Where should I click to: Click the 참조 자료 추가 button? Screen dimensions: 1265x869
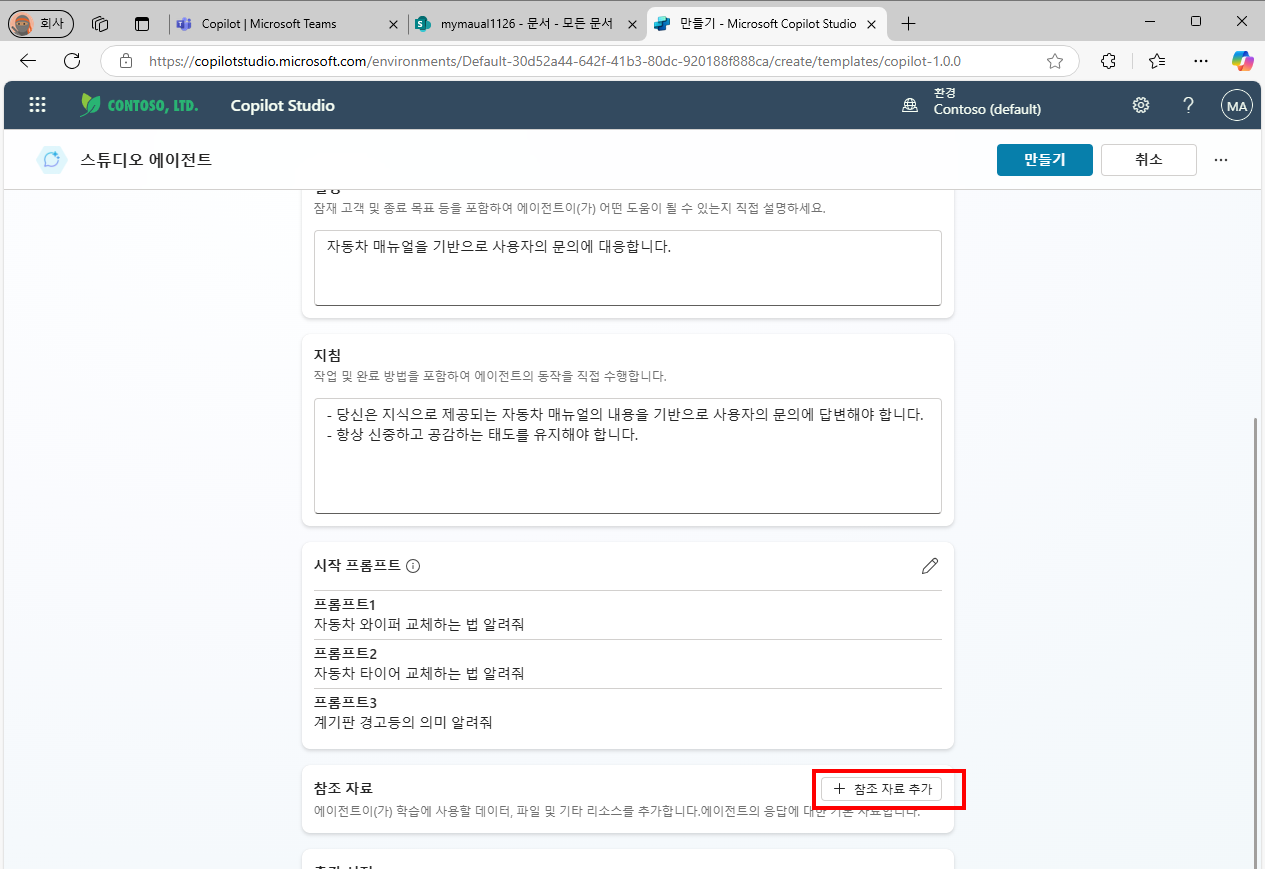(x=881, y=789)
